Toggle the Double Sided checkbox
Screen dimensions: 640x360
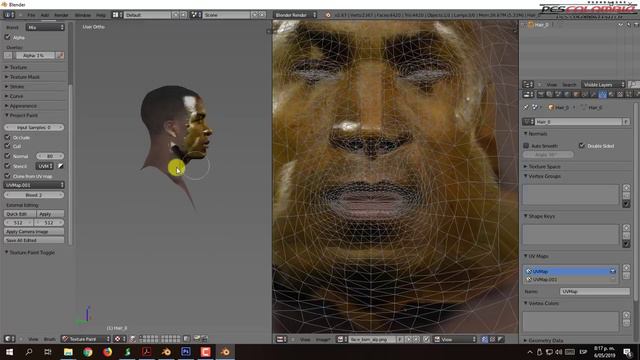click(x=582, y=146)
